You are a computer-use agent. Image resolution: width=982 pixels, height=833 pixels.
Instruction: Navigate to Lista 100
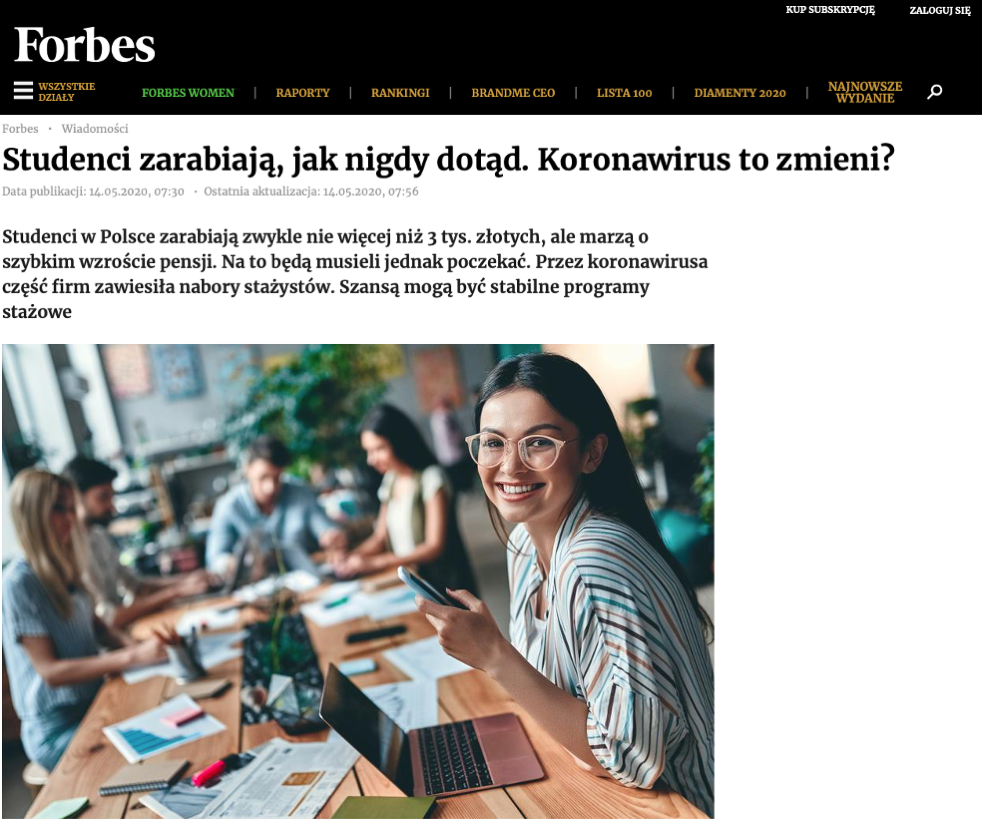point(624,93)
